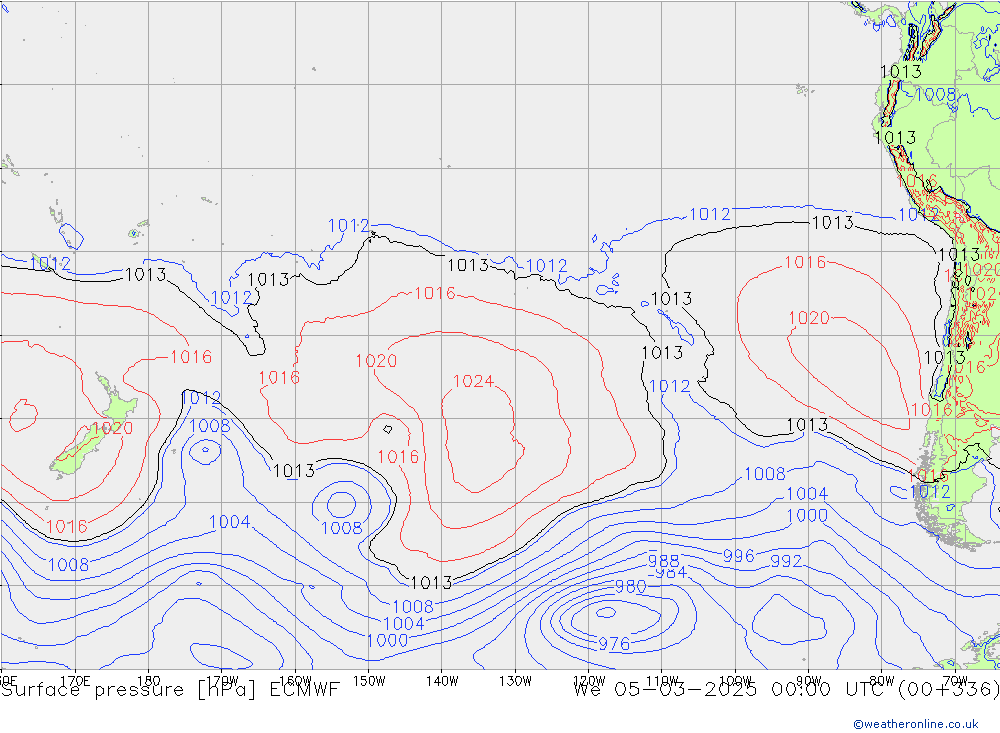Click the 1024 high pressure contour label
This screenshot has height=733, width=1000.
(473, 381)
